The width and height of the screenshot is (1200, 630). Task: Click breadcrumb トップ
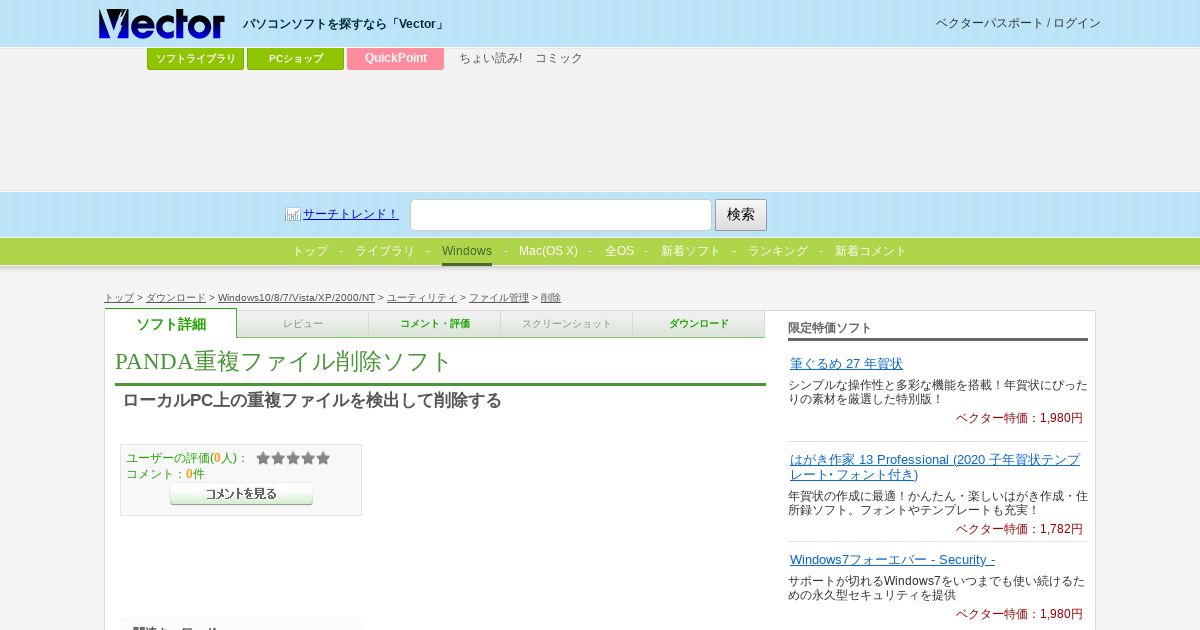tap(119, 298)
